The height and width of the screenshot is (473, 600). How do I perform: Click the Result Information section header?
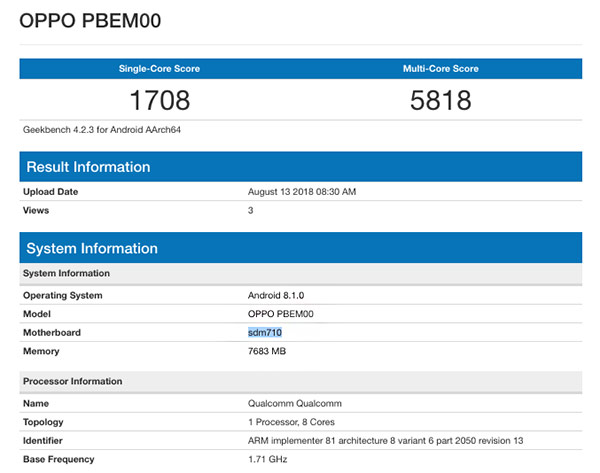pos(301,167)
